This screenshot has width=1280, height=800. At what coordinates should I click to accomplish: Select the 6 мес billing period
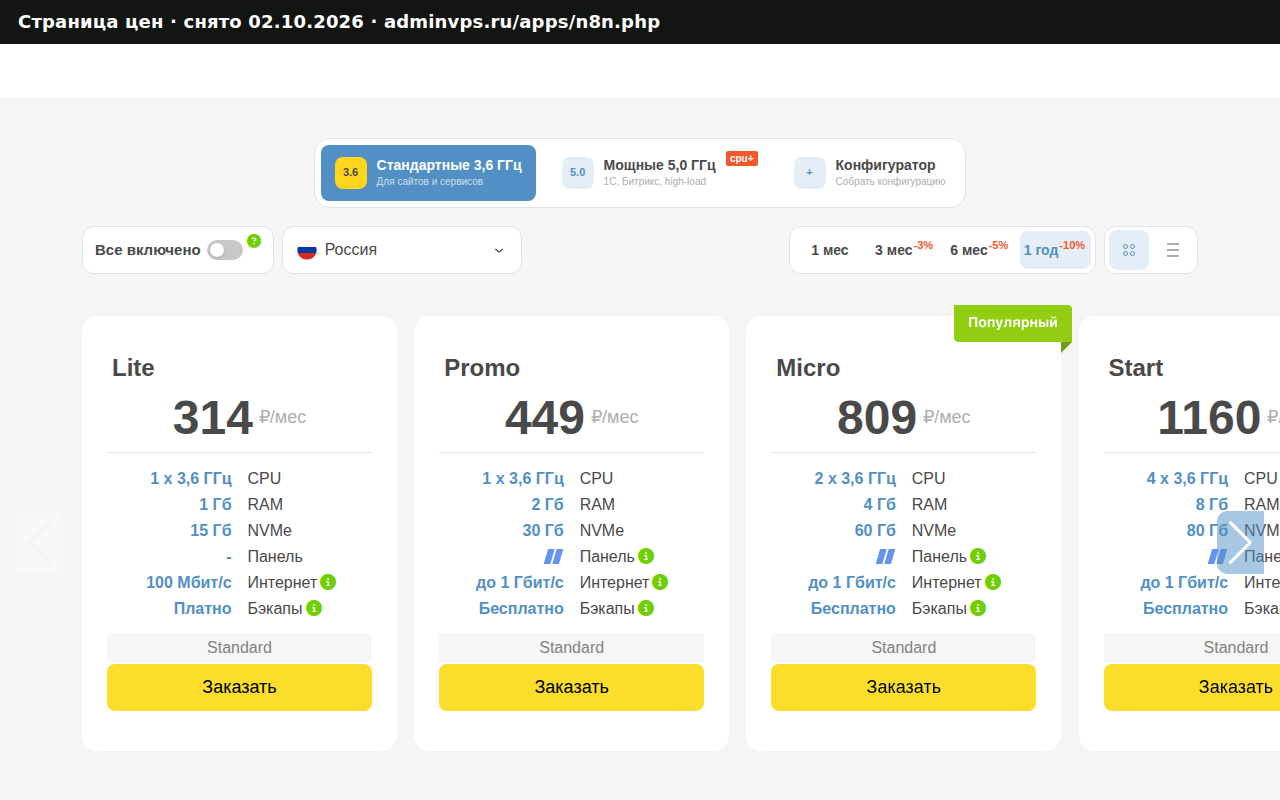pos(979,250)
